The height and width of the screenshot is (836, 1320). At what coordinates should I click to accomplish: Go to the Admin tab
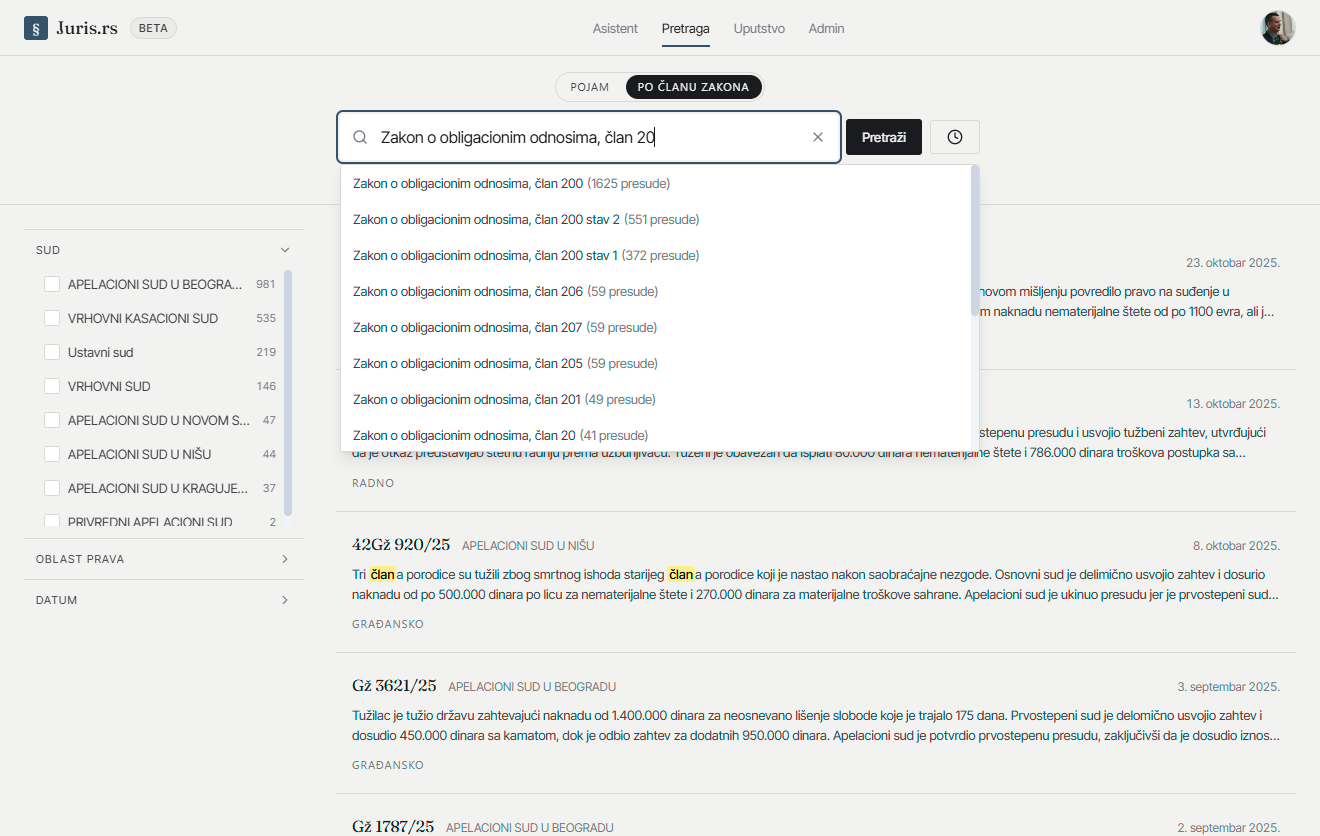click(x=827, y=28)
